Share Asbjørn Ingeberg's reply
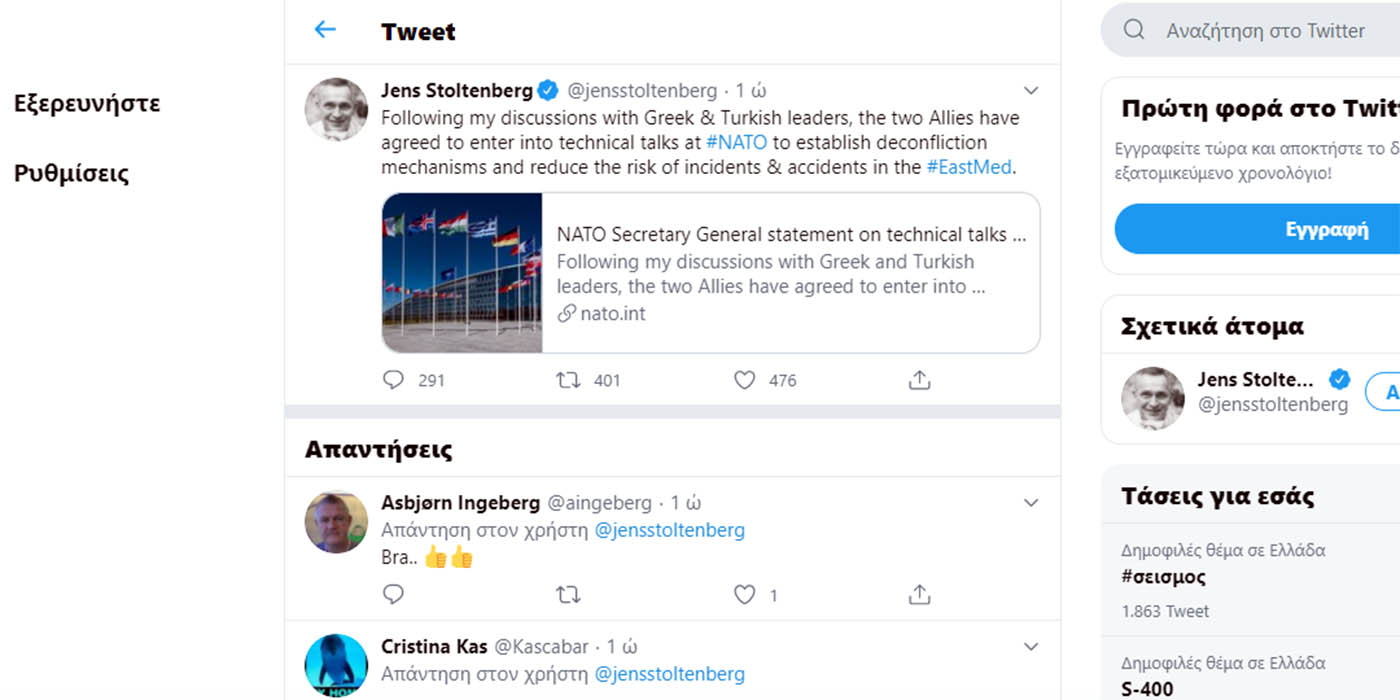 919,595
